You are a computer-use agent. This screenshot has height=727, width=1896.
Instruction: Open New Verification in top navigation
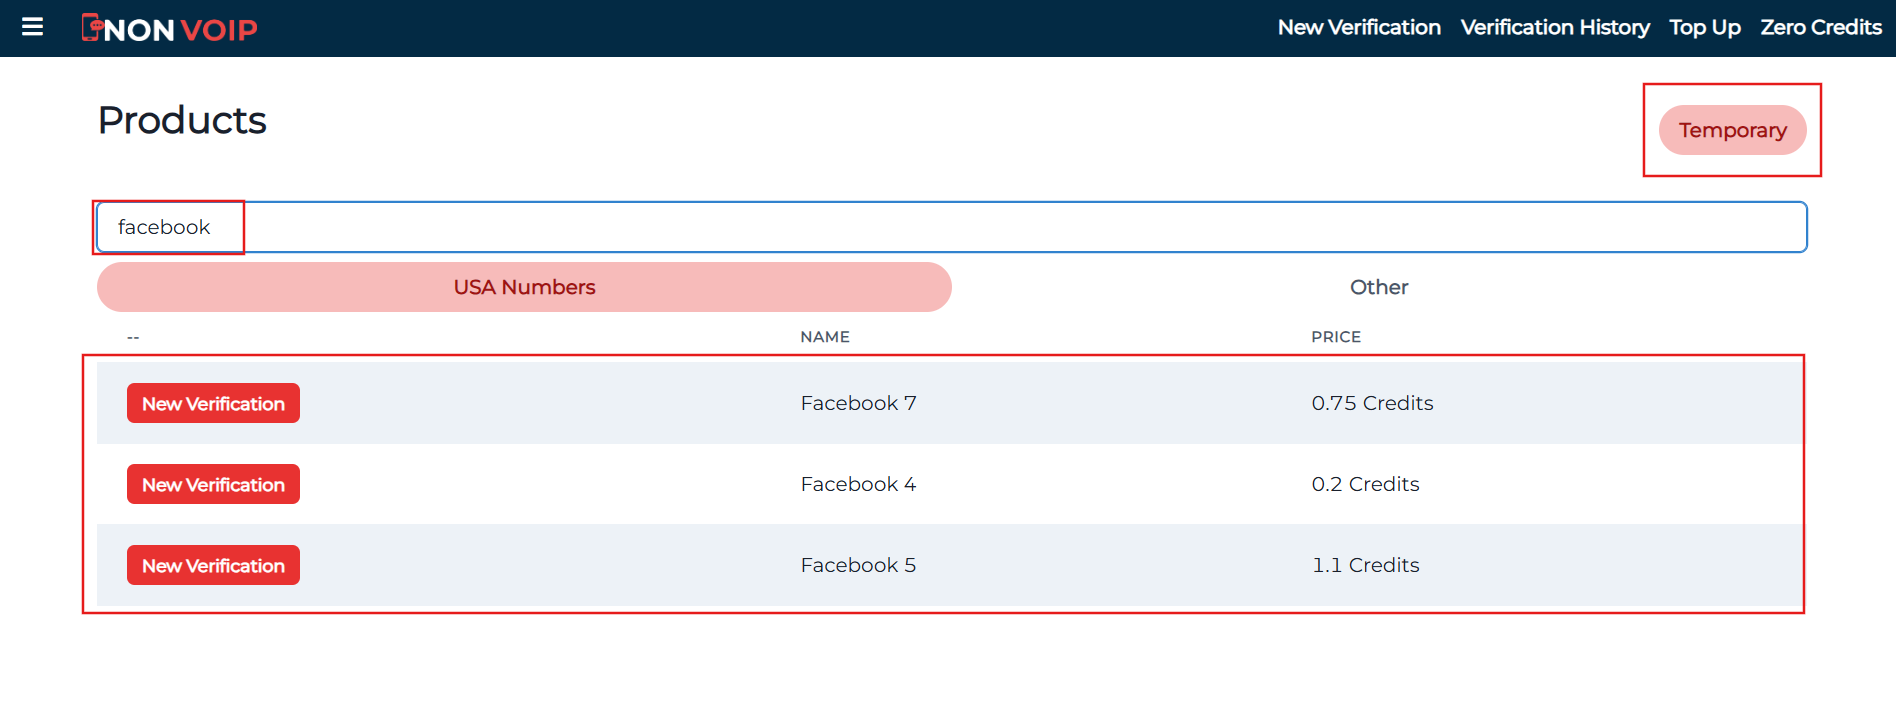pos(1359,27)
